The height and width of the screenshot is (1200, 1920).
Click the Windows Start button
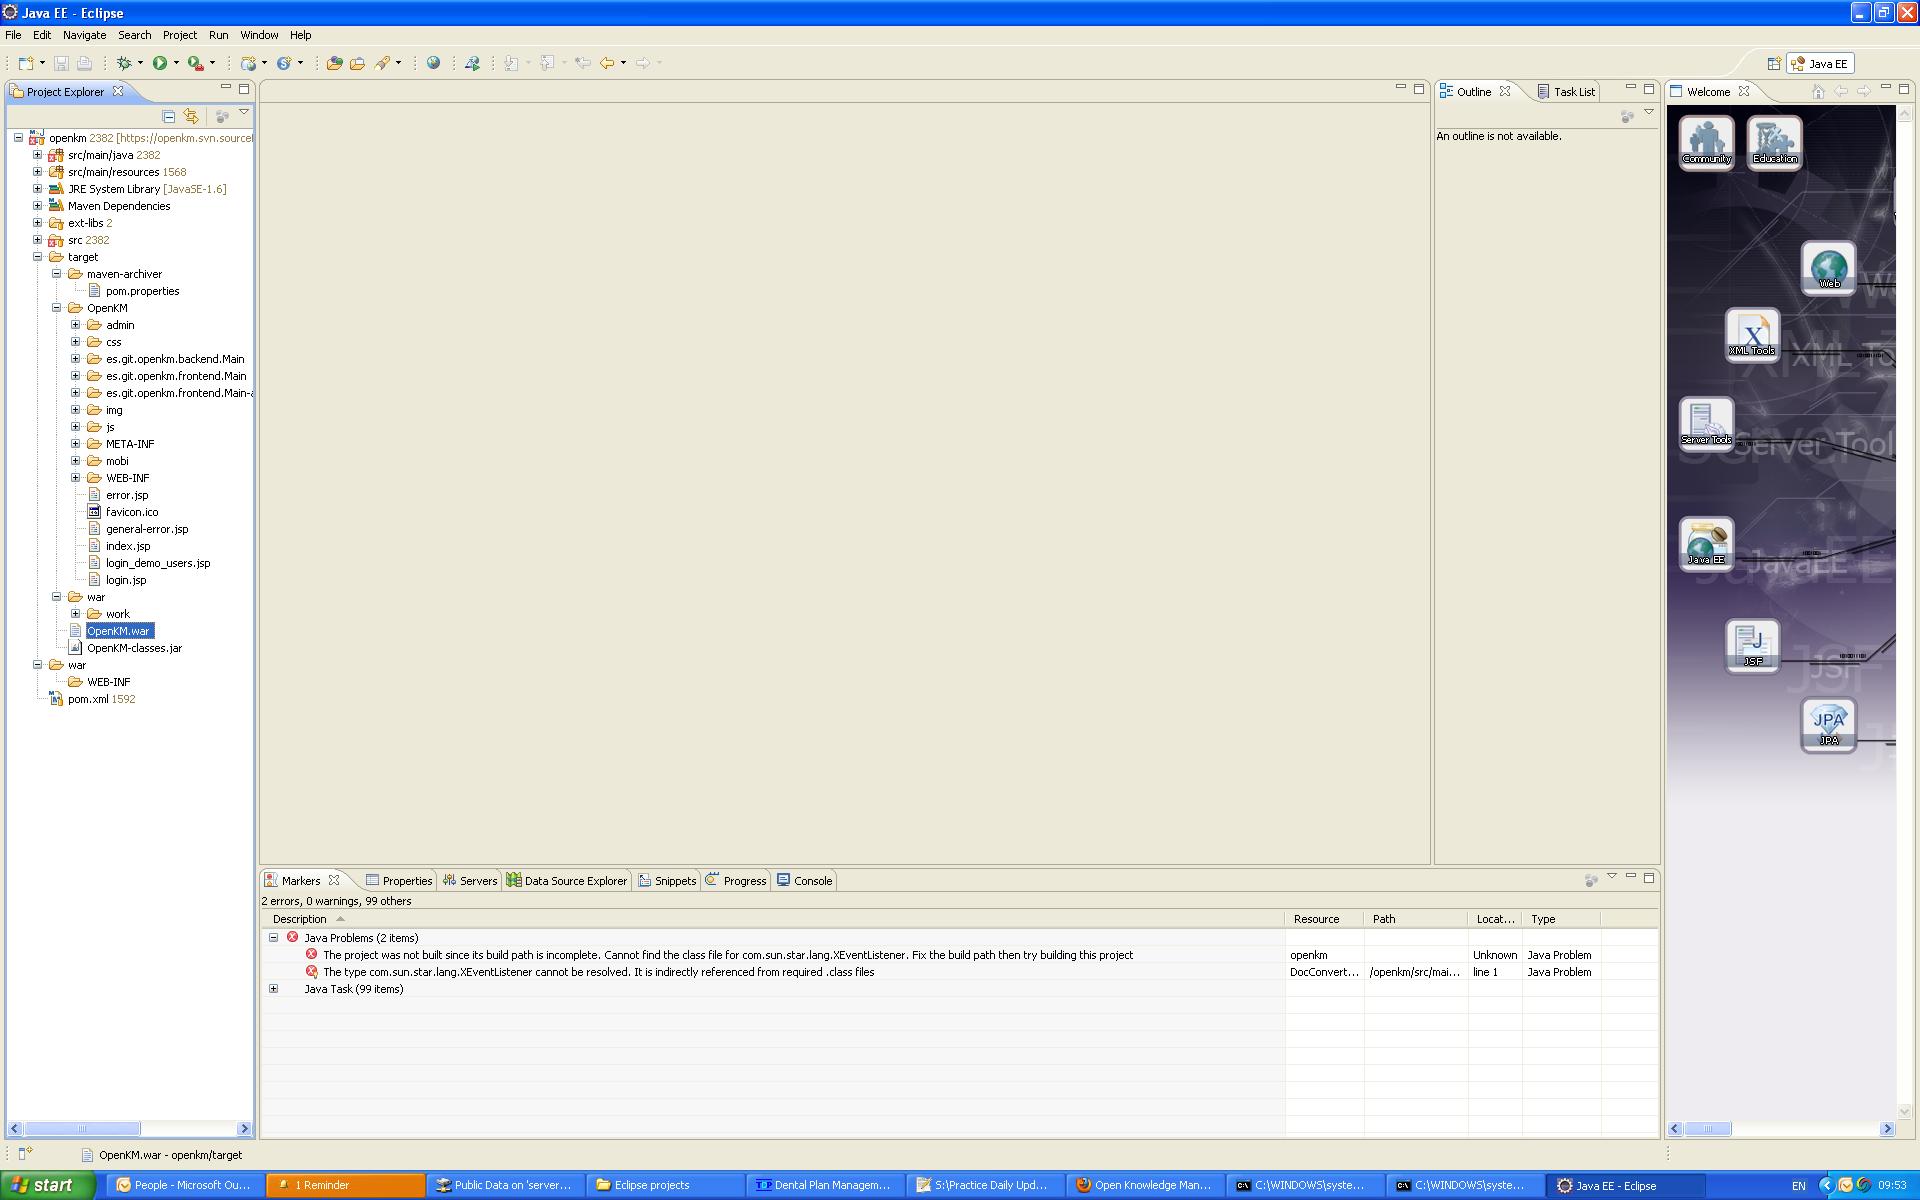(47, 1185)
